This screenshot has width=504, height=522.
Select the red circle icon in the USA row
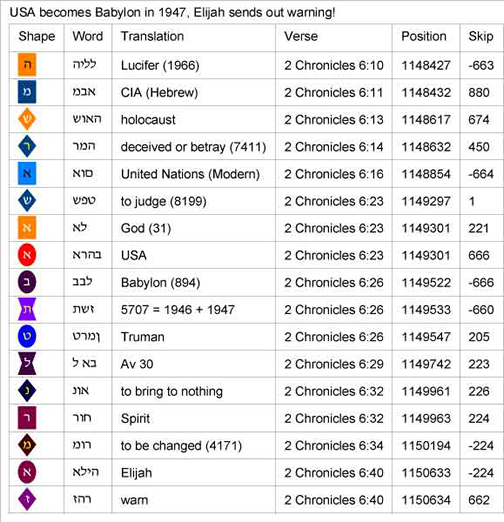[x=27, y=255]
